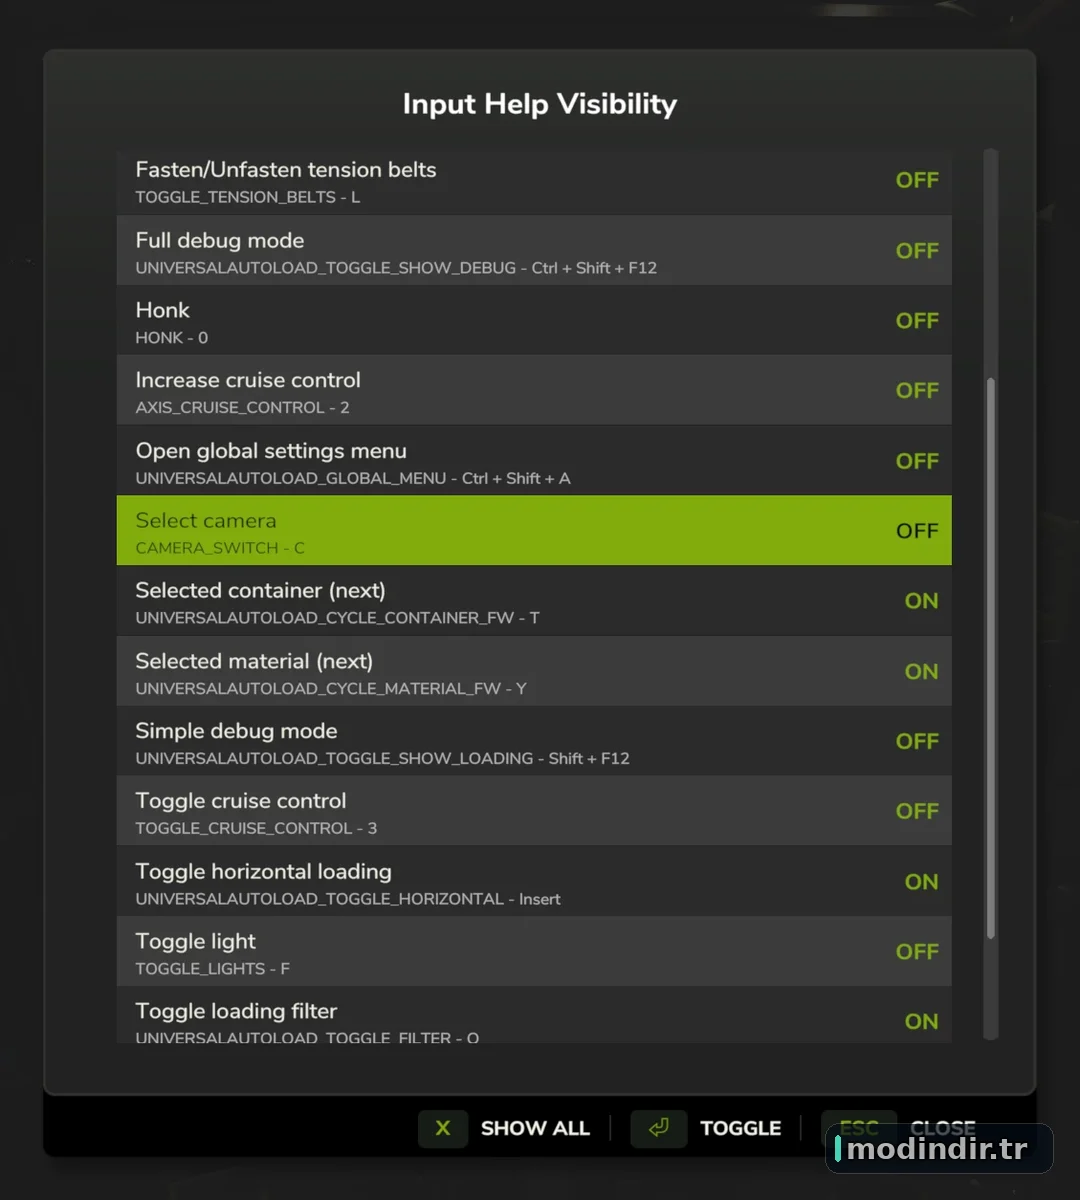Select highlighted Select camera entry
The height and width of the screenshot is (1200, 1080).
coord(534,531)
